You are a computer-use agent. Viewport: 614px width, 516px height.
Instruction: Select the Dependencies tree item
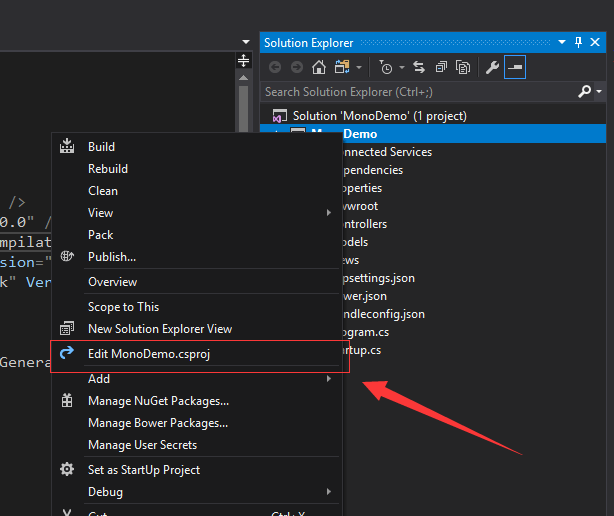click(373, 170)
